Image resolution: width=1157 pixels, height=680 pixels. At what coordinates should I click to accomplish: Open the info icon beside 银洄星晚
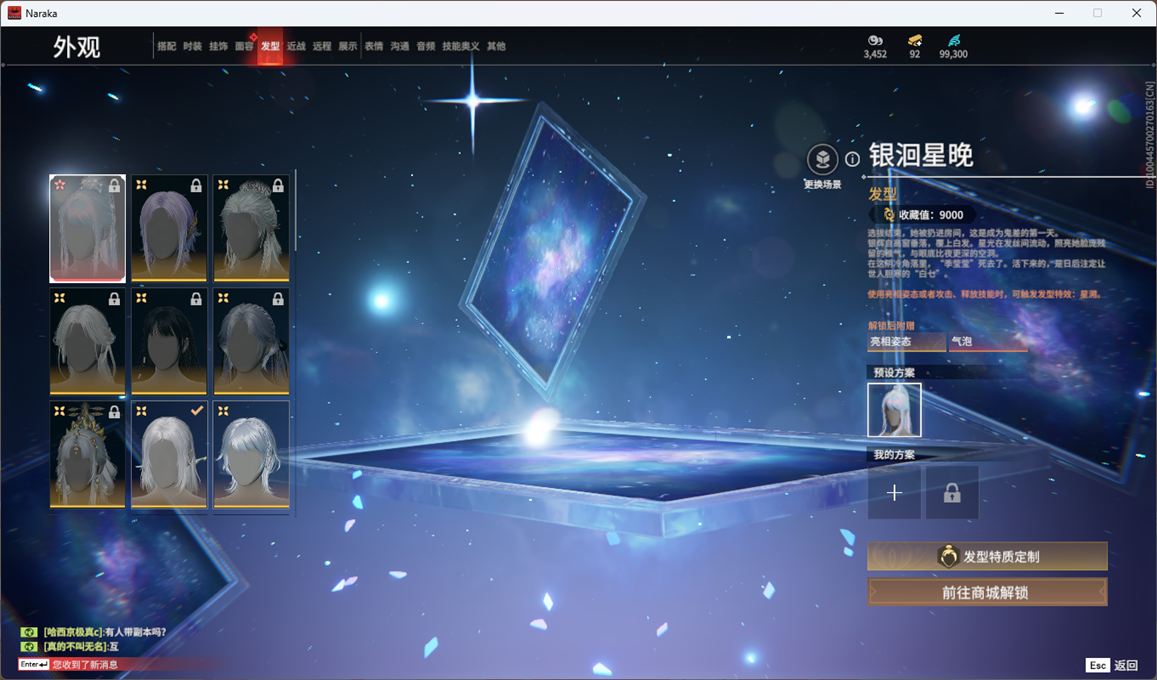[x=852, y=159]
